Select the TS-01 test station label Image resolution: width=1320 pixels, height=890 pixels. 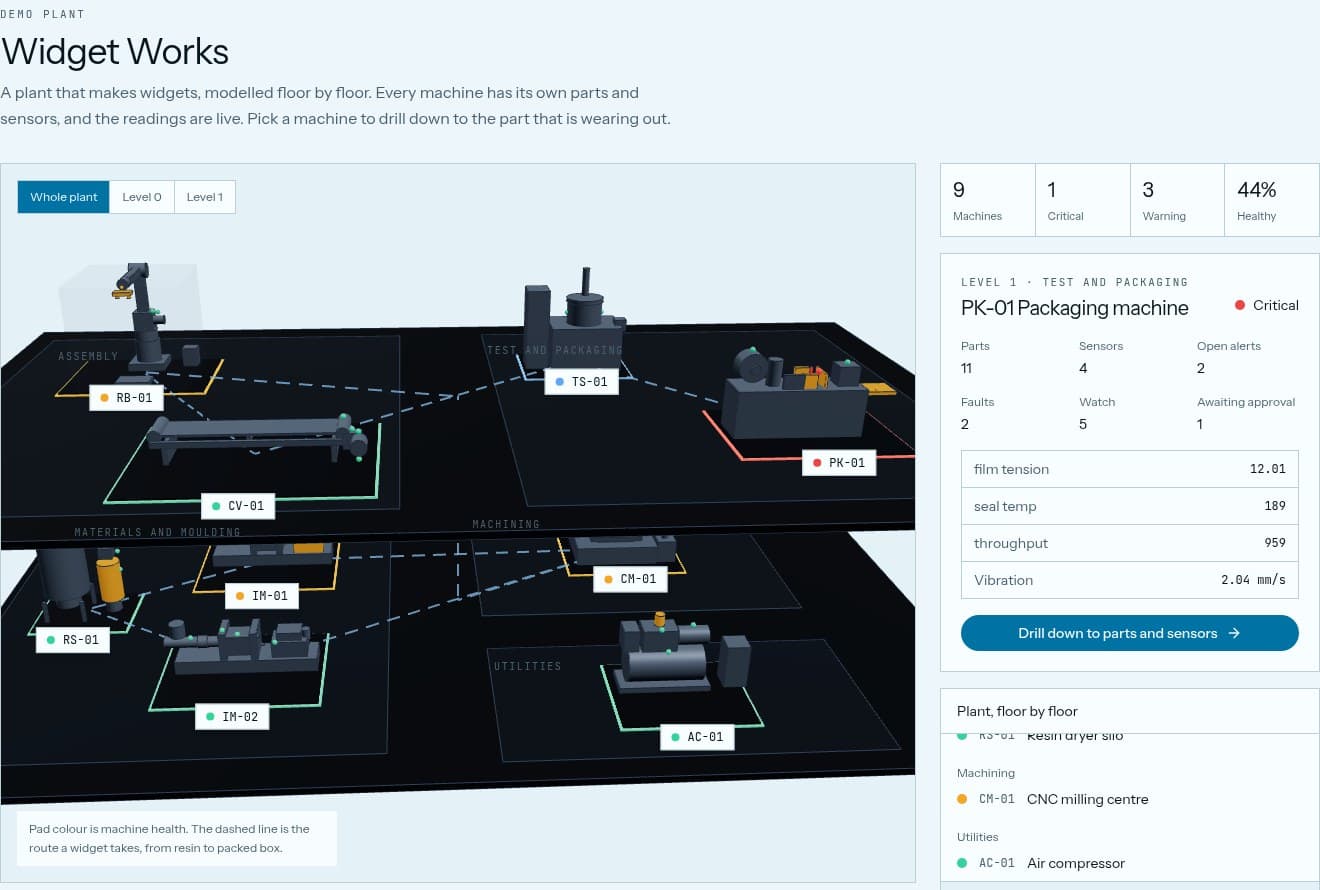click(581, 381)
